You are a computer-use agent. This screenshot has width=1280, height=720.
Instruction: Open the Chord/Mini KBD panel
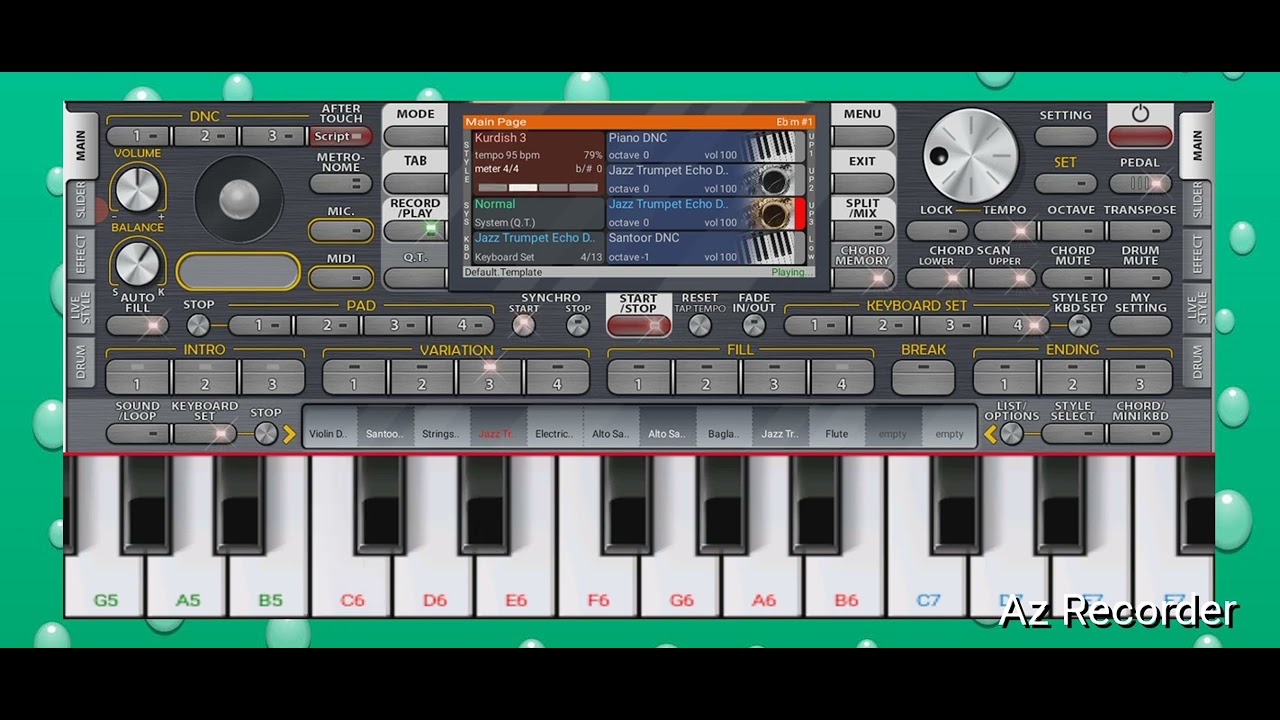1140,434
